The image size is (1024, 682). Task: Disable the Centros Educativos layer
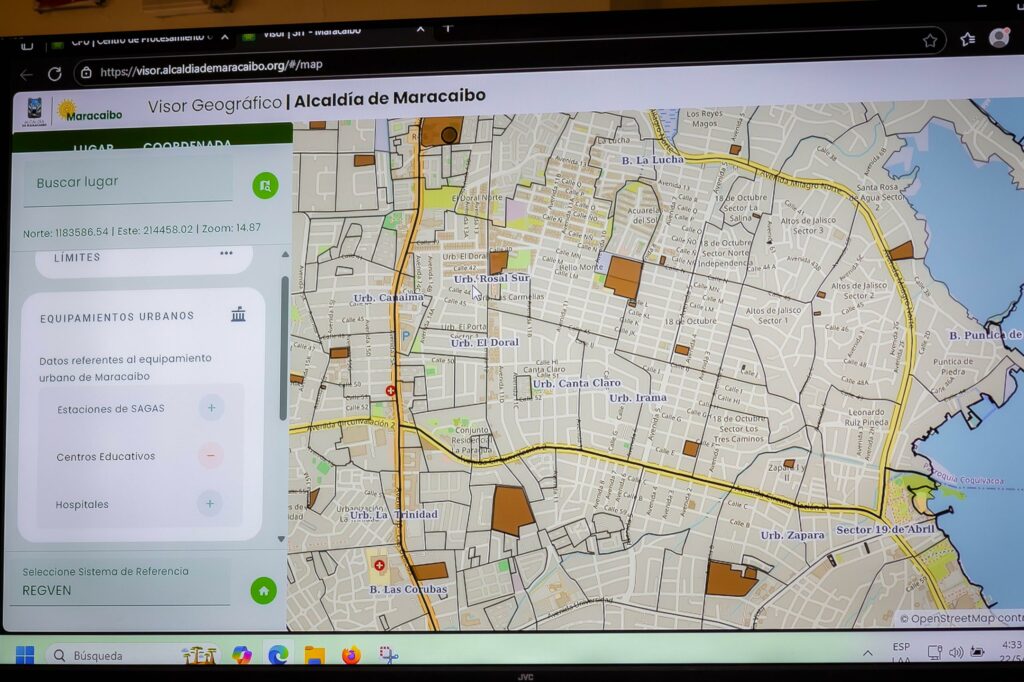point(210,456)
